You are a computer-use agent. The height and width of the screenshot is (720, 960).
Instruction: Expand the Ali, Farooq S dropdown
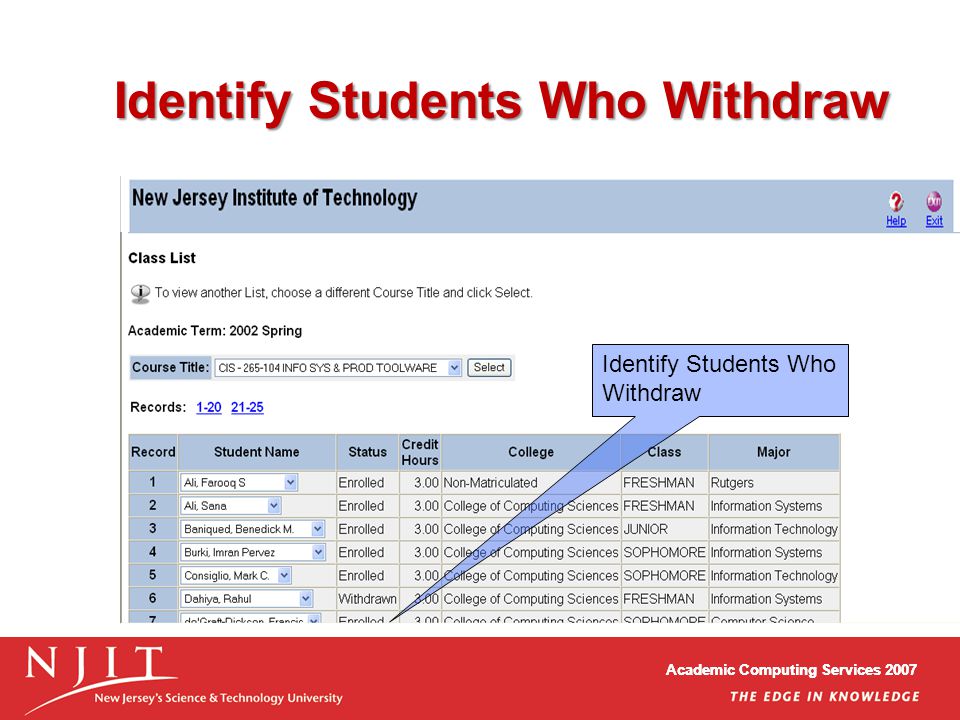(x=290, y=482)
